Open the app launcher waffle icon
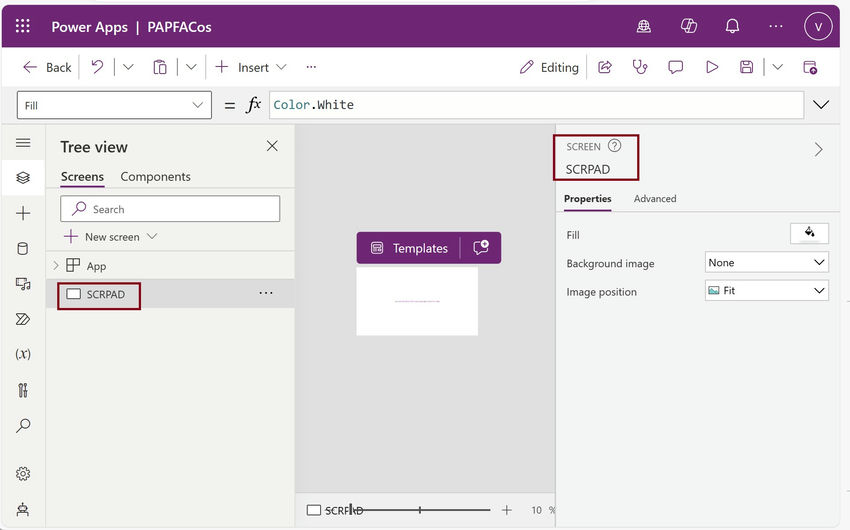 pyautogui.click(x=23, y=27)
